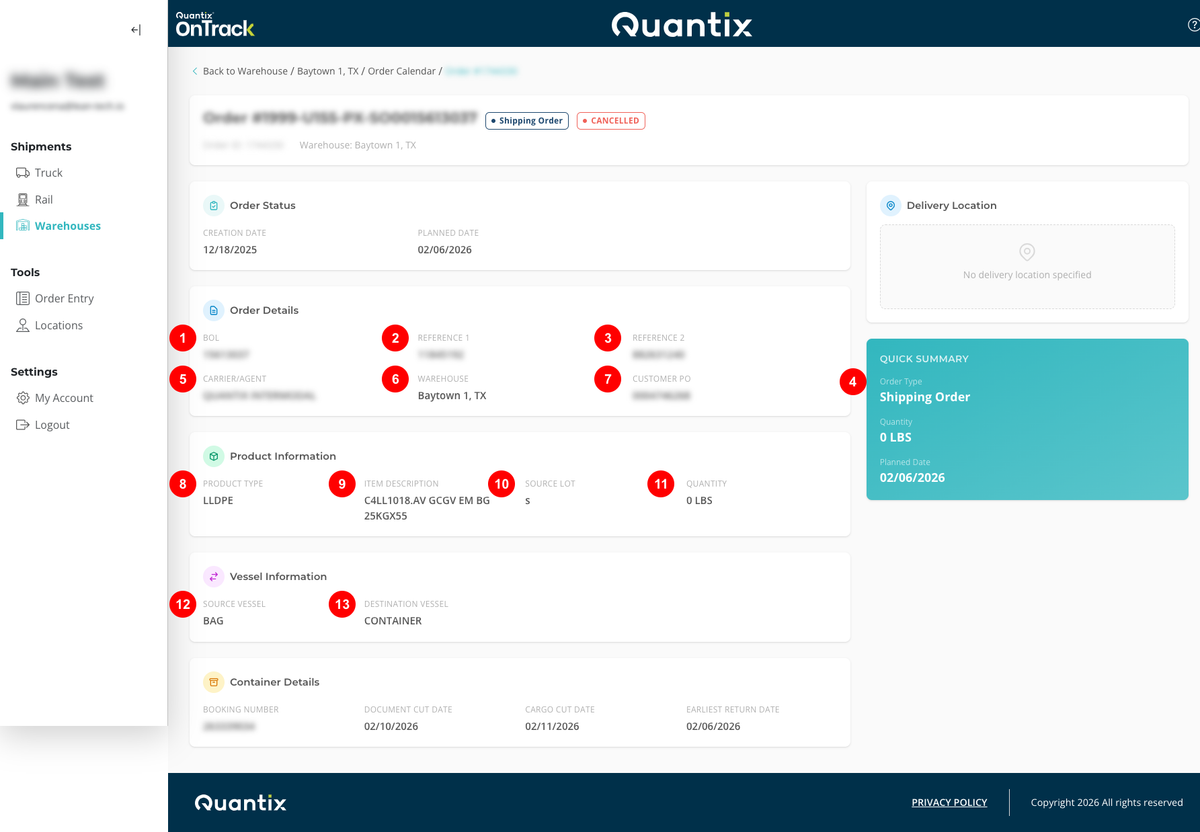Click Back to Warehouse breadcrumb
Screen dimensions: 1200x832
click(244, 71)
